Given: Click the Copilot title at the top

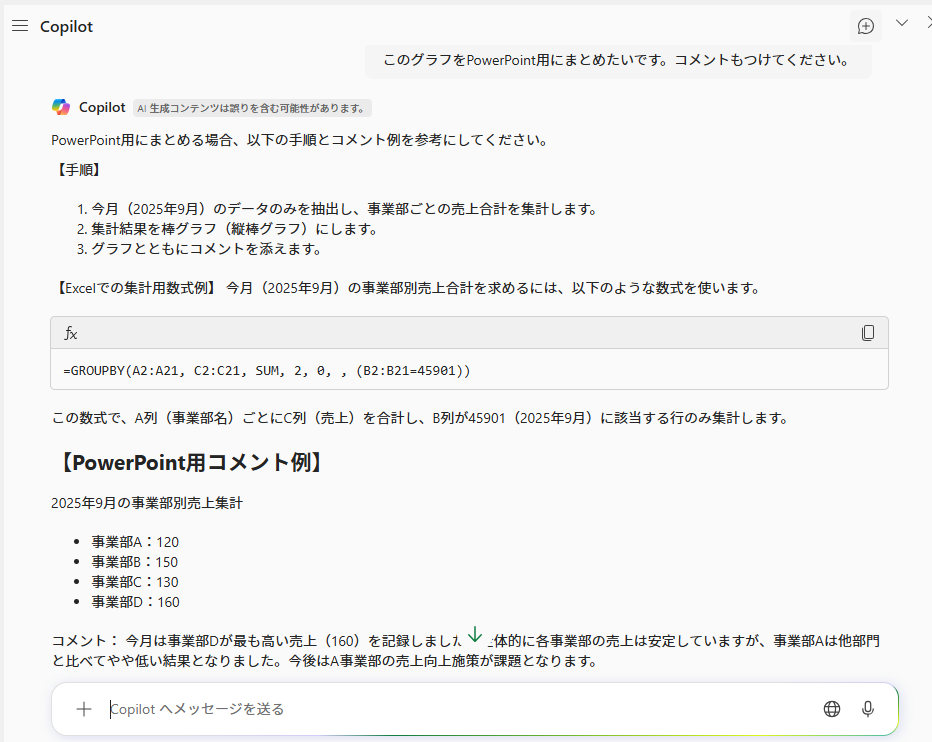Looking at the screenshot, I should coord(67,27).
